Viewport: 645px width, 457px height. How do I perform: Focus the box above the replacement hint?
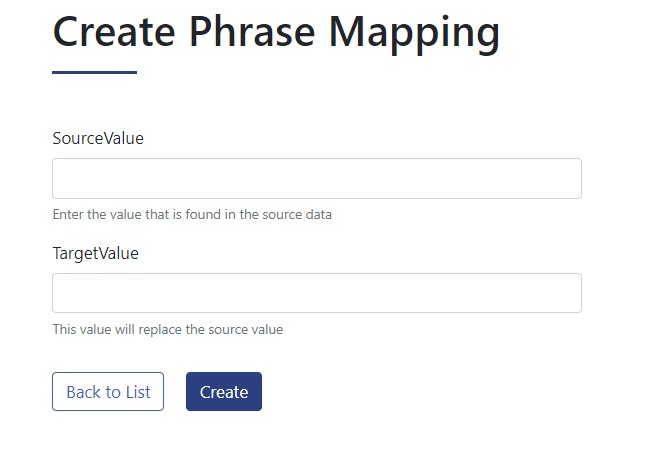(x=316, y=293)
